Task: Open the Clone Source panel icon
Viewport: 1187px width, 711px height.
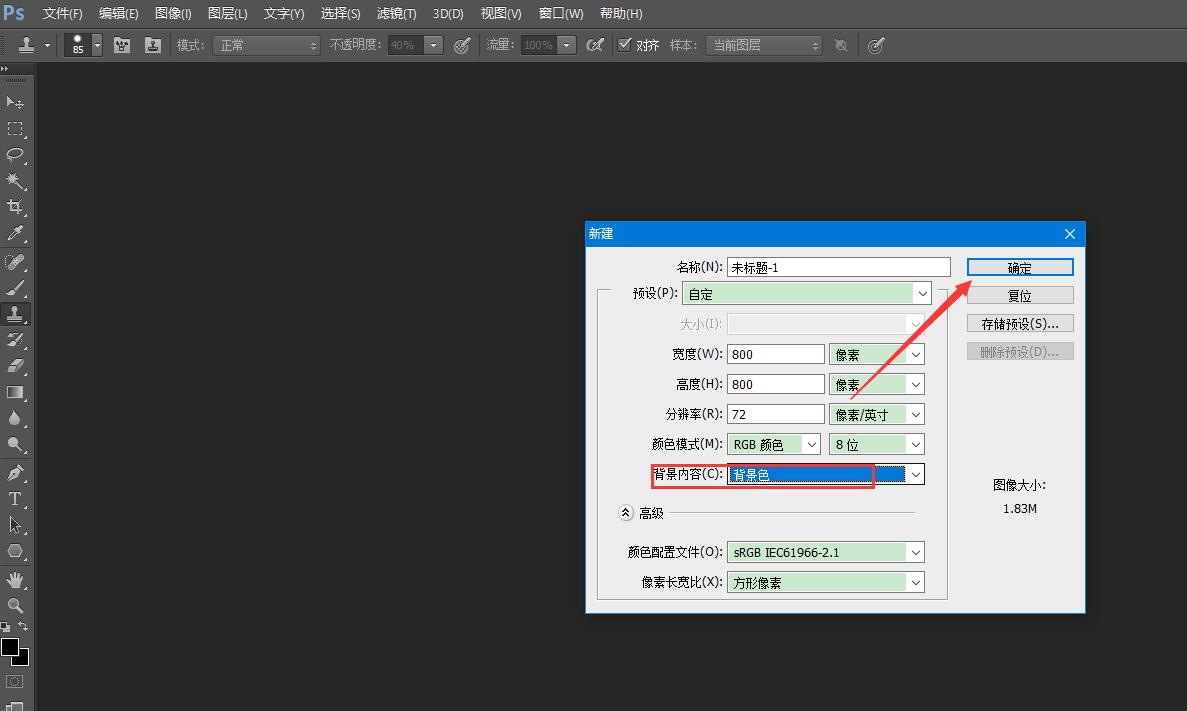Action: [x=153, y=45]
